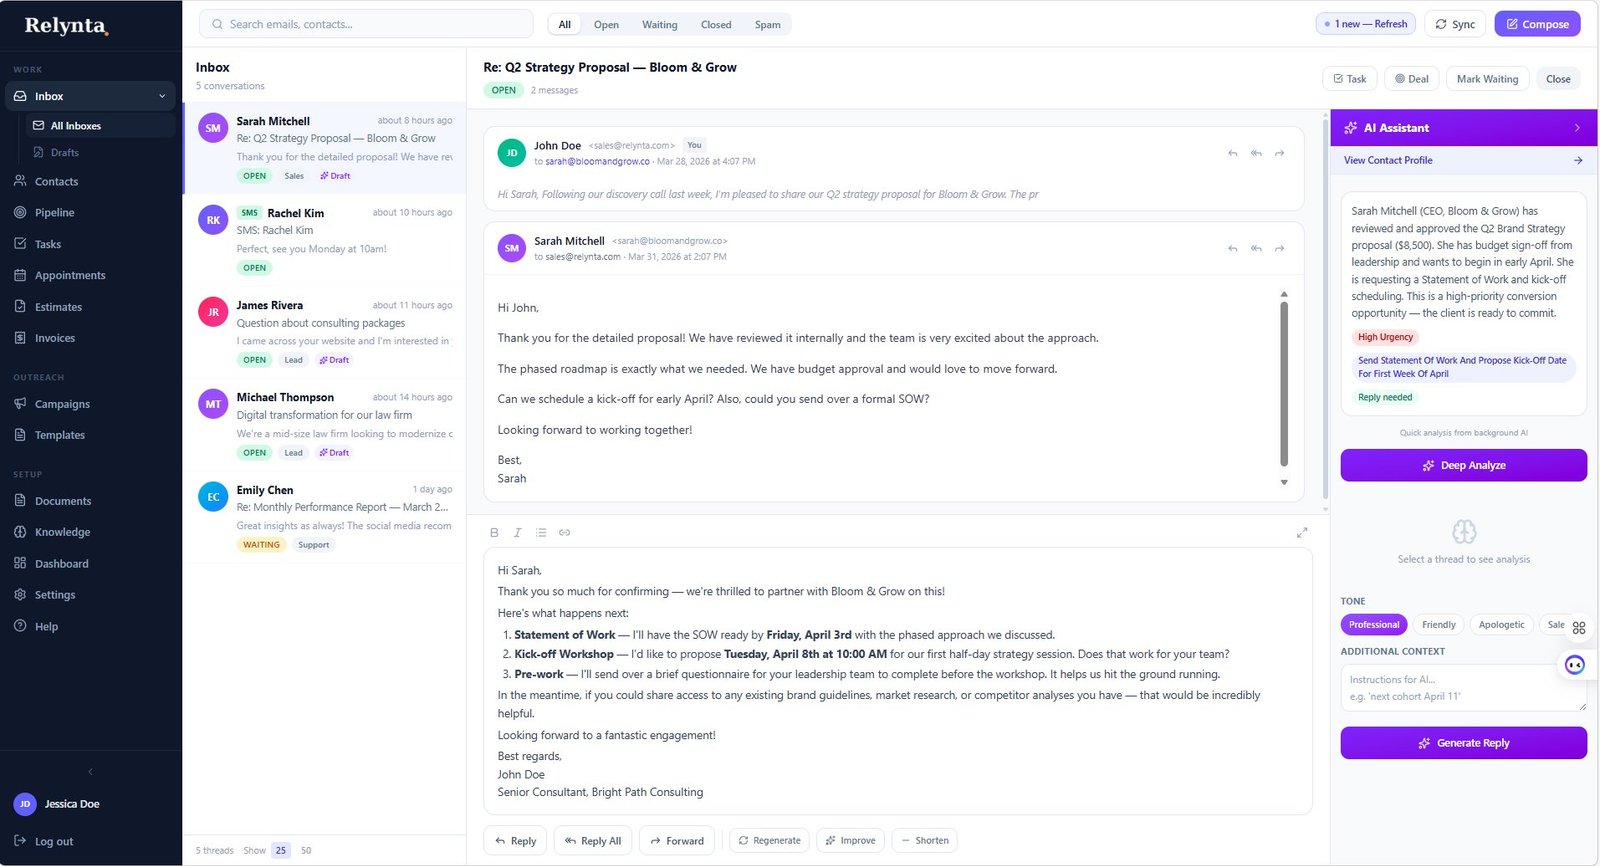The image size is (1600, 866).
Task: Click the Search emails, contacts field
Action: point(366,24)
